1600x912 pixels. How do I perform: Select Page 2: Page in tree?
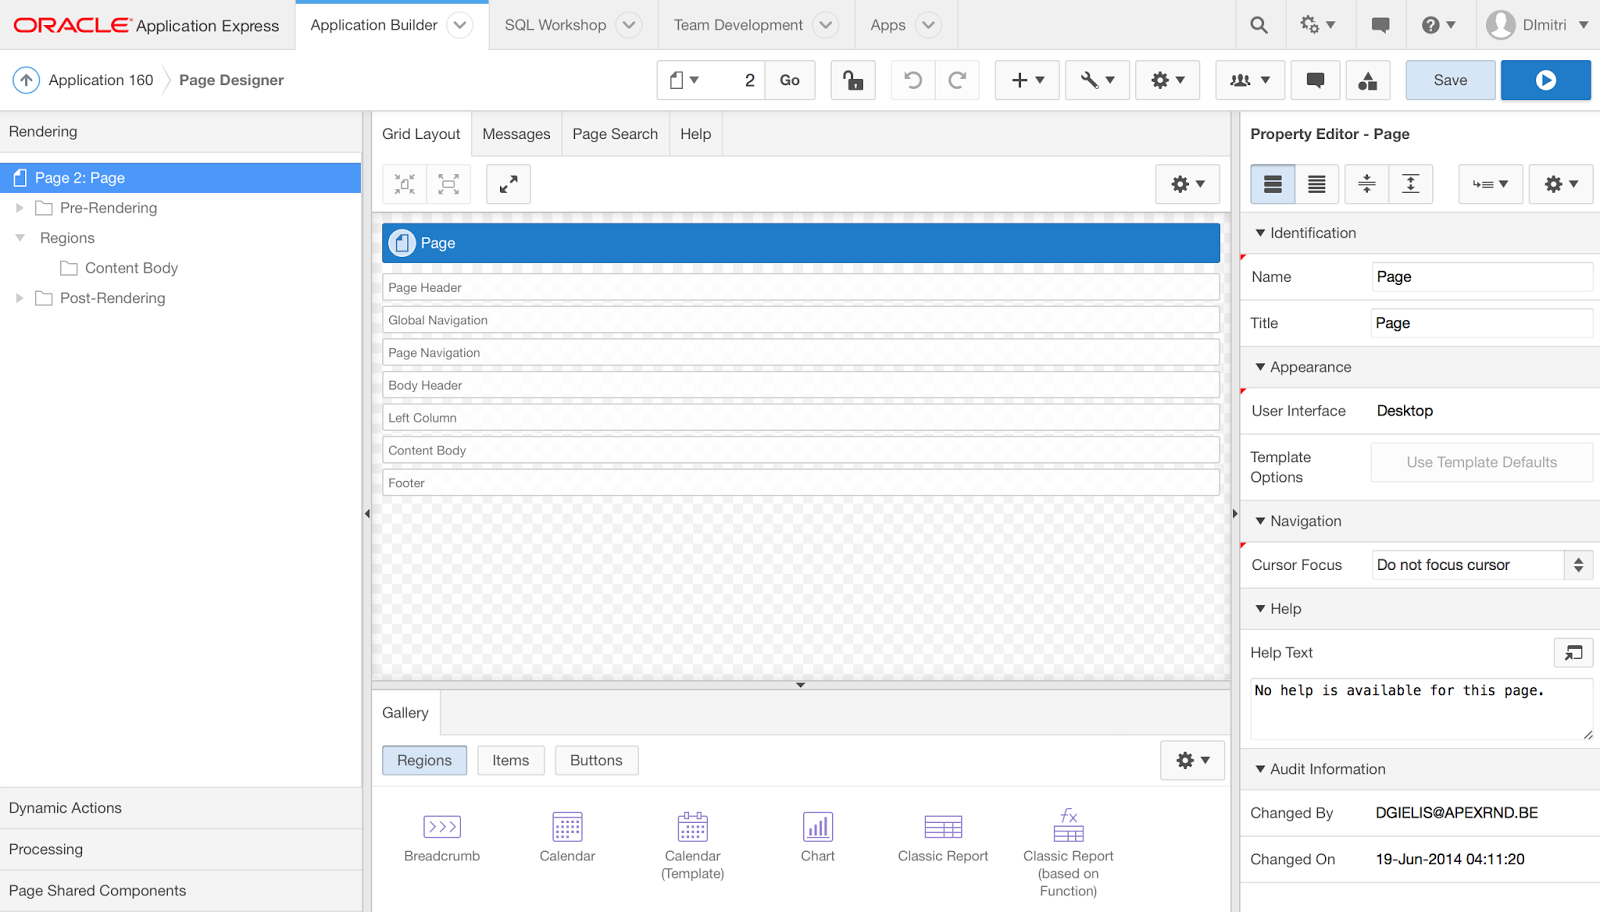click(180, 178)
